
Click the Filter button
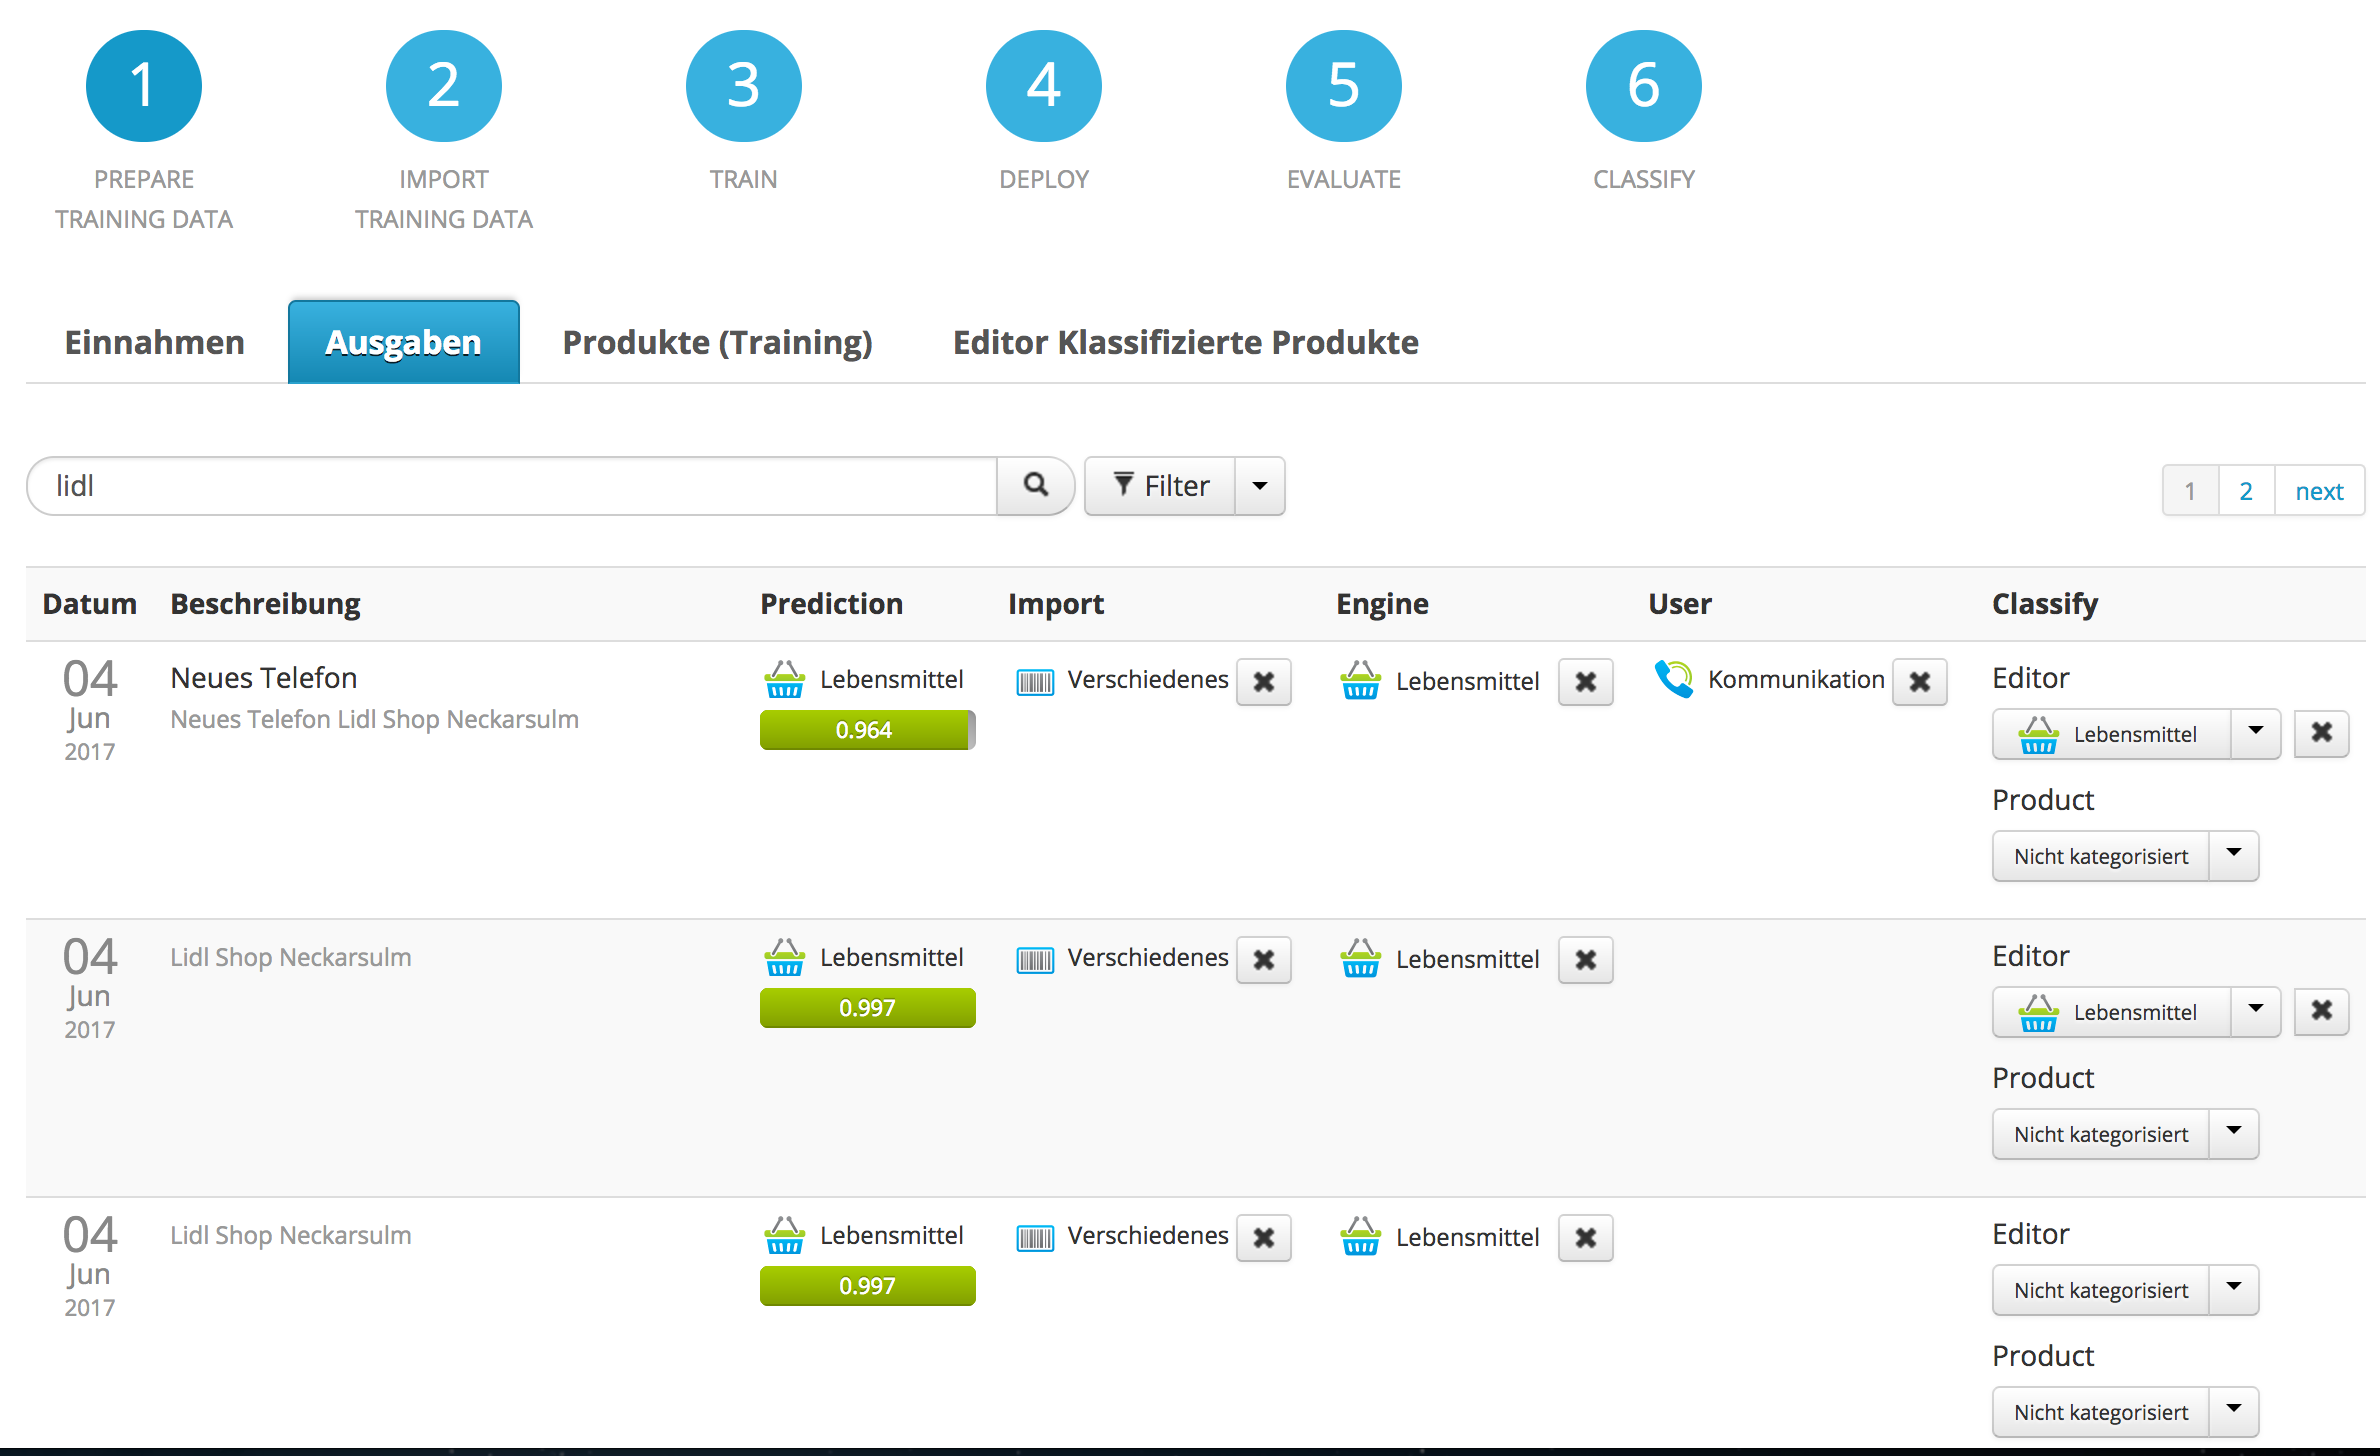tap(1161, 486)
